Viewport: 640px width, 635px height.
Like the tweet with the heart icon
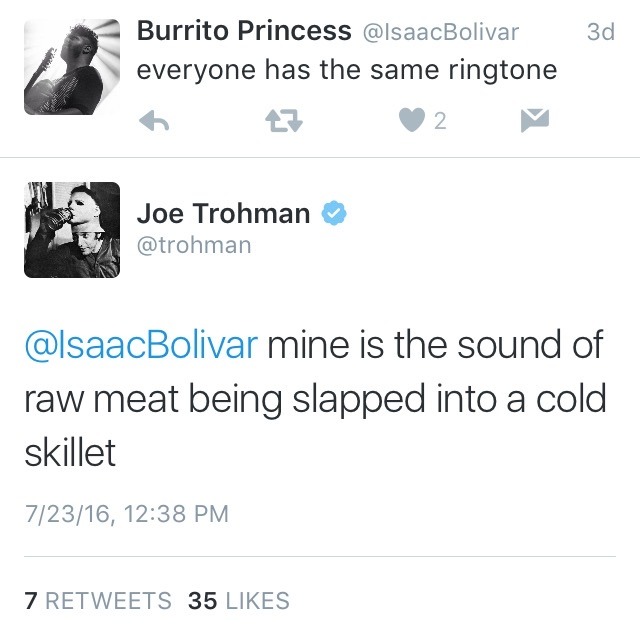click(411, 120)
